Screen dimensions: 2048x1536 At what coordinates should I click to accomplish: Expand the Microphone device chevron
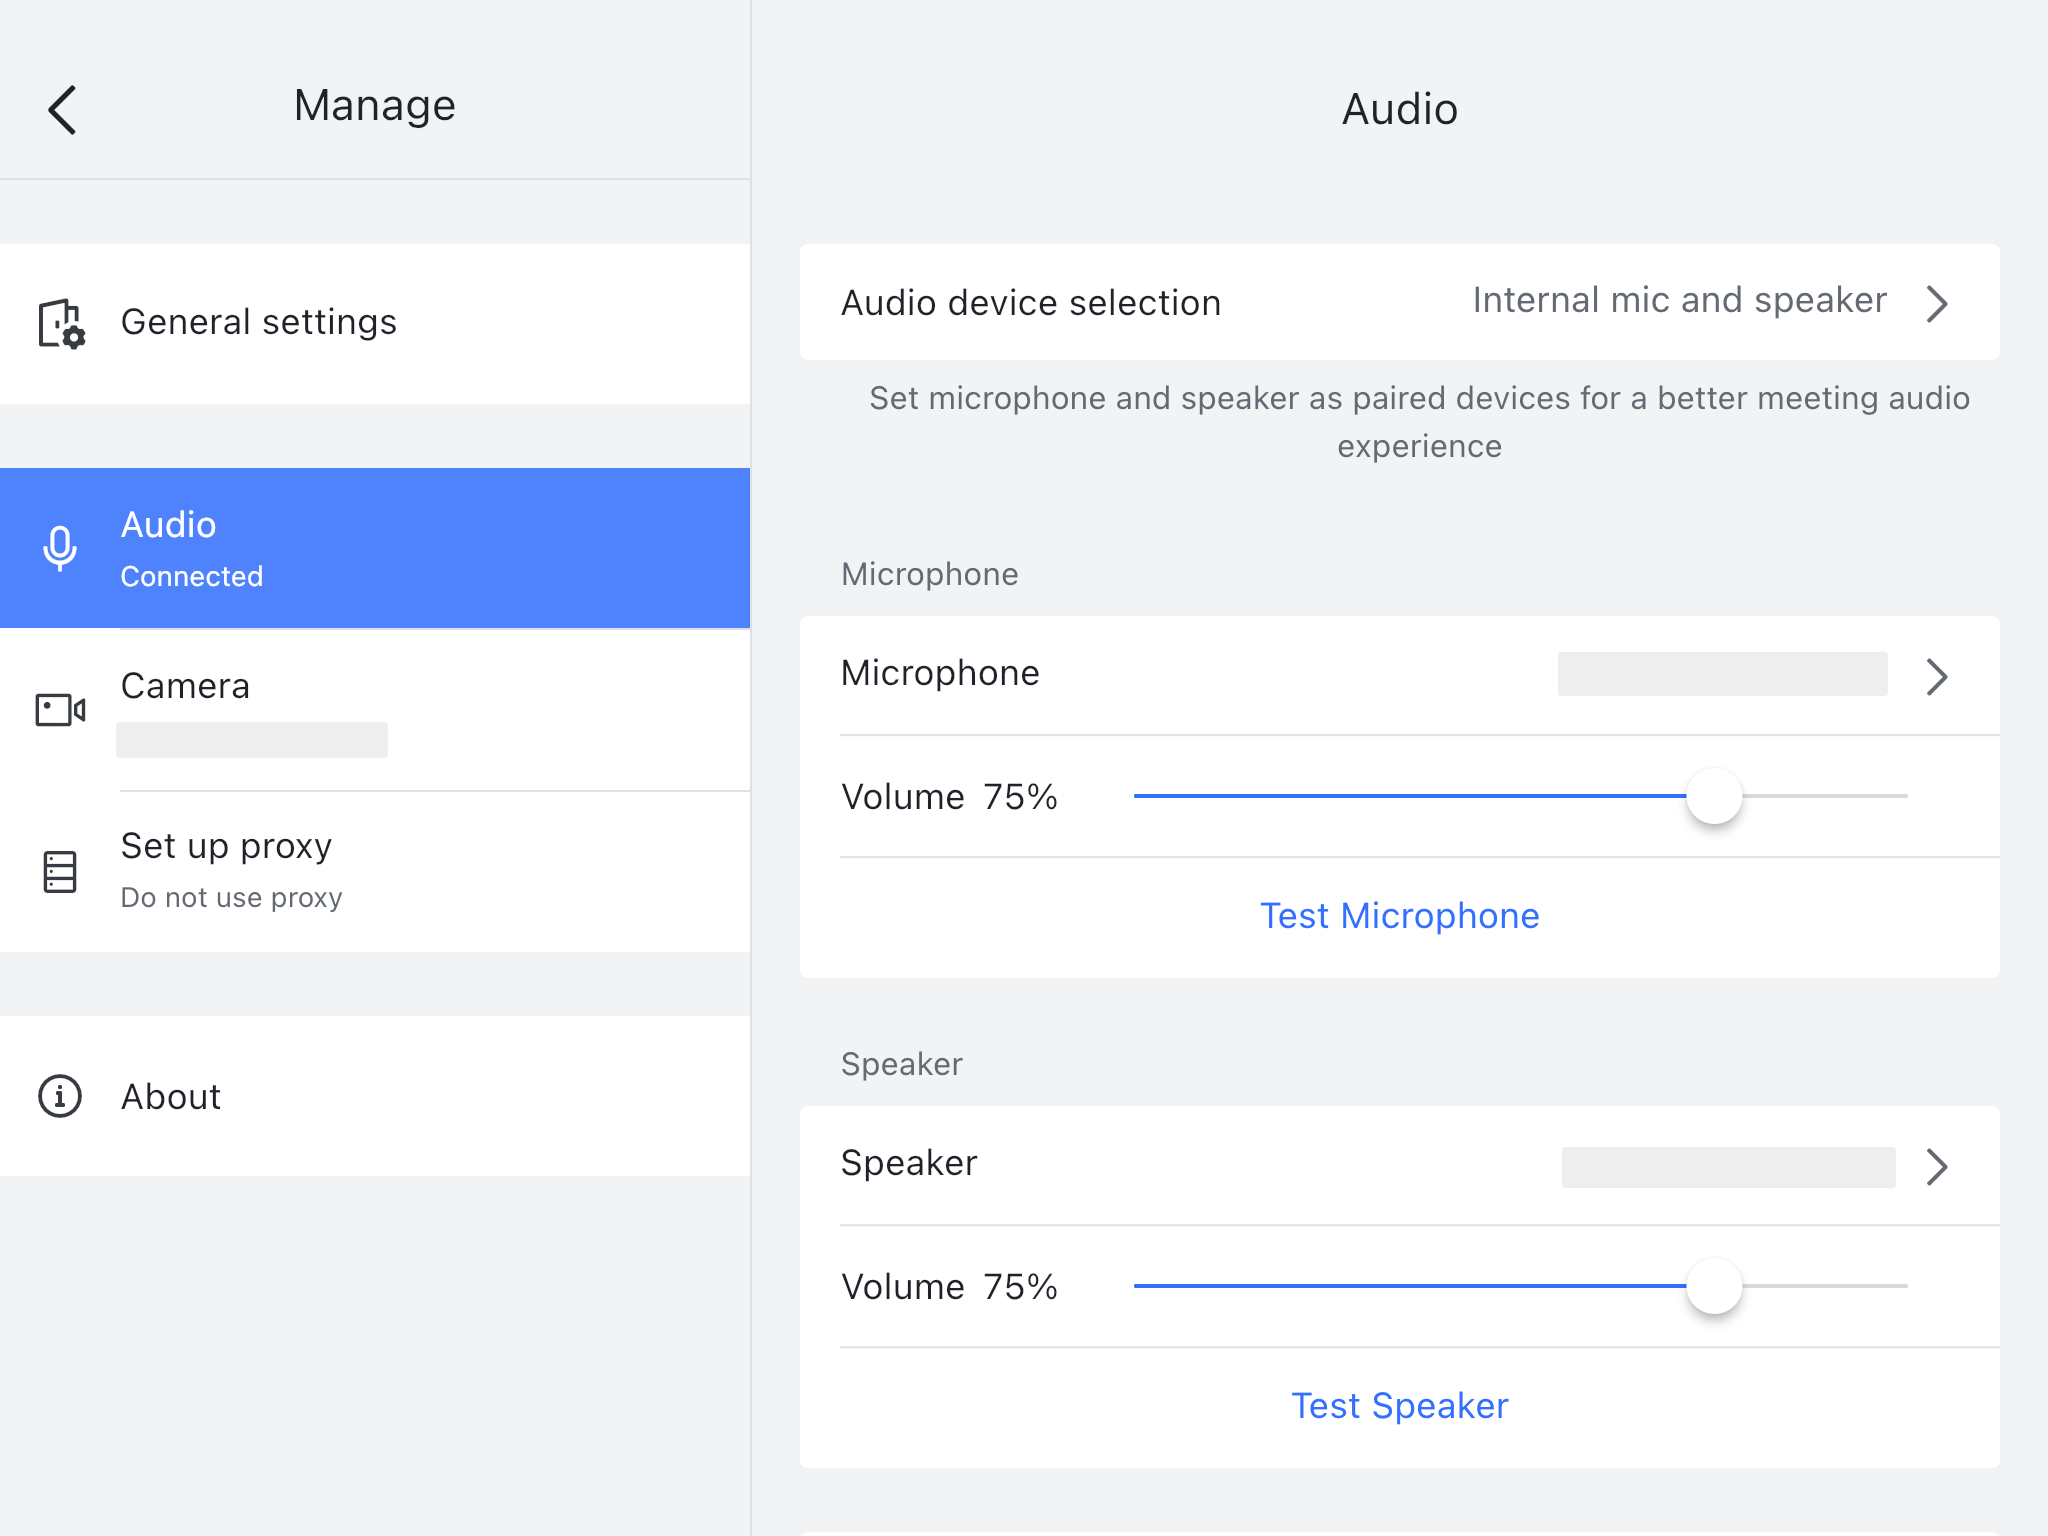coord(1937,677)
